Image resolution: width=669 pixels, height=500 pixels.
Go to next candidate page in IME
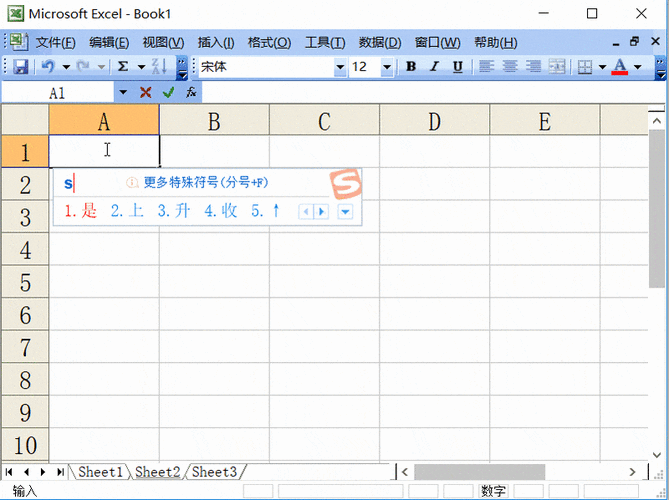321,211
